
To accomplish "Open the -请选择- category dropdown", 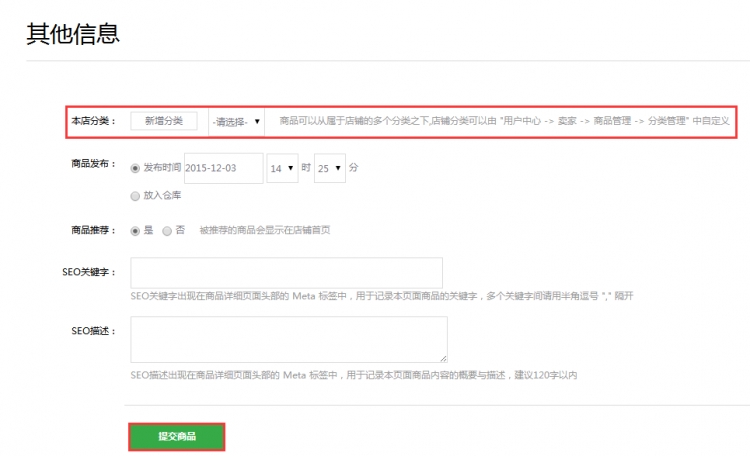I will point(236,122).
